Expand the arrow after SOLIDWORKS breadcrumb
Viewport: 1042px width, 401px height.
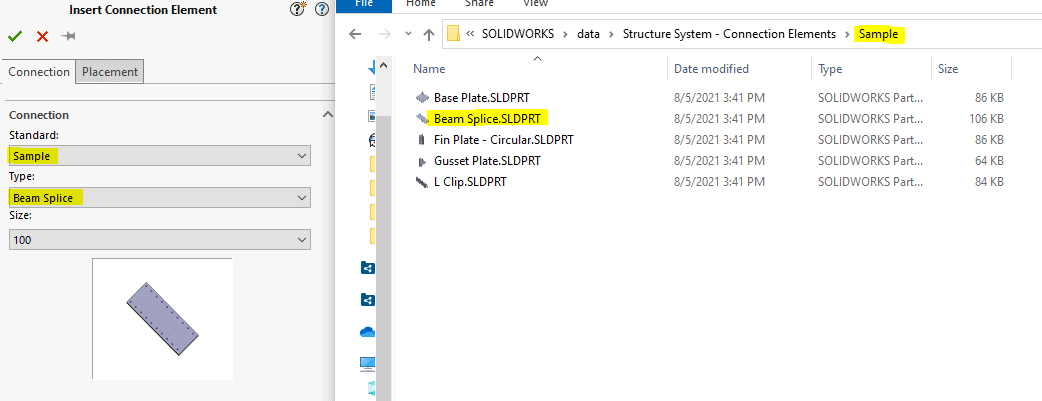[x=566, y=34]
